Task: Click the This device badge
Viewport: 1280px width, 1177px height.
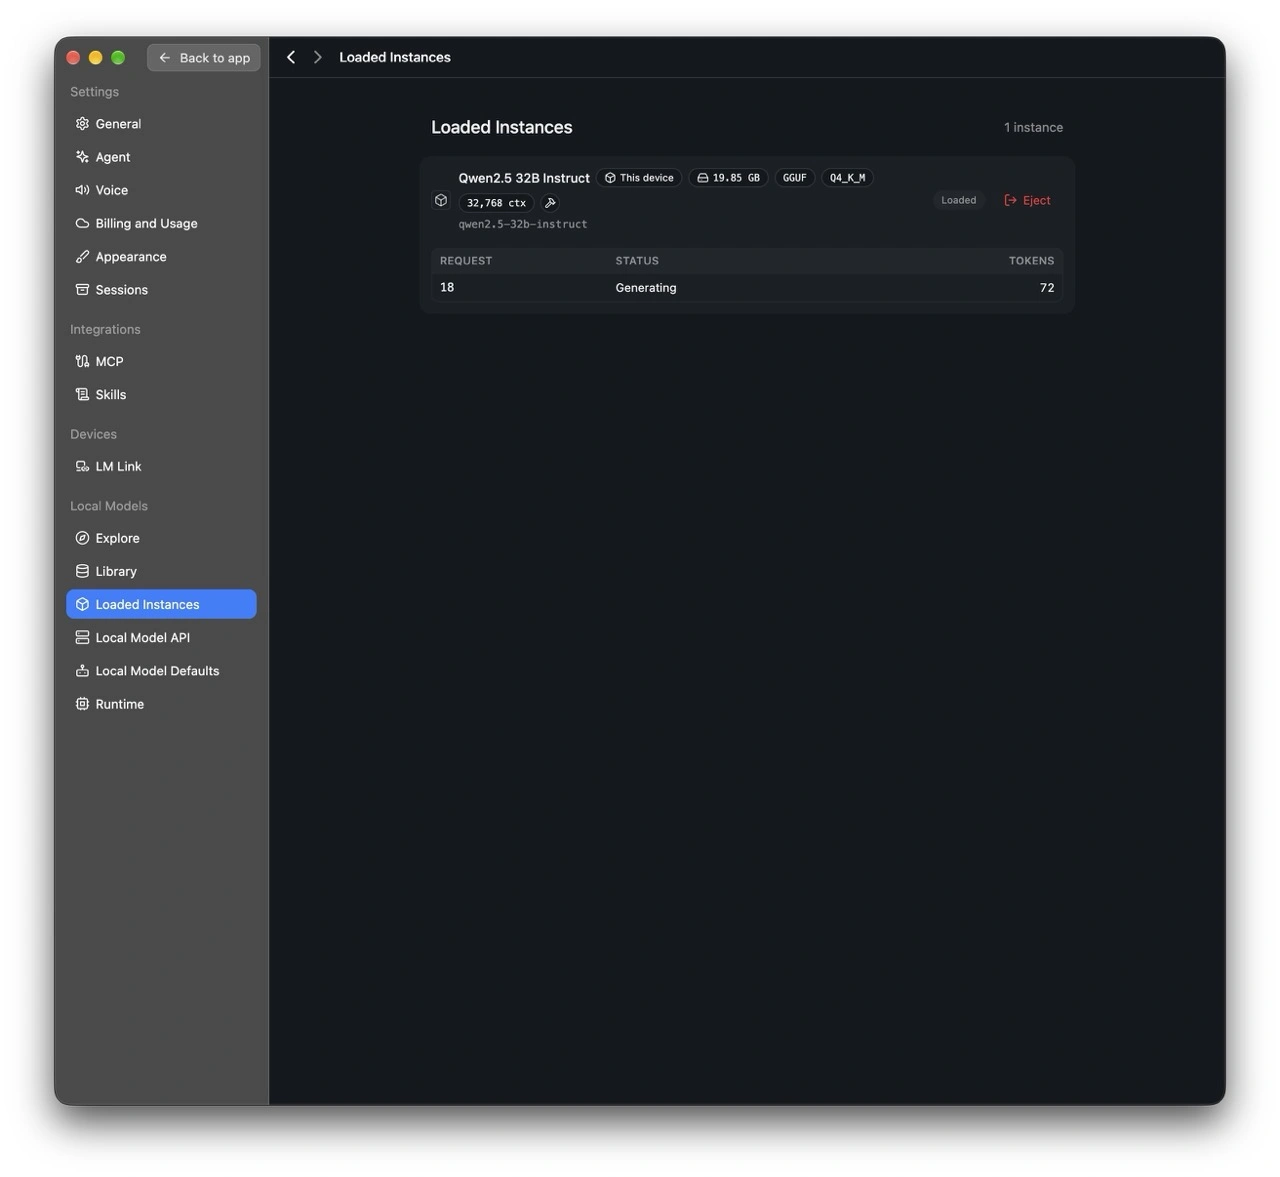Action: pyautogui.click(x=639, y=178)
